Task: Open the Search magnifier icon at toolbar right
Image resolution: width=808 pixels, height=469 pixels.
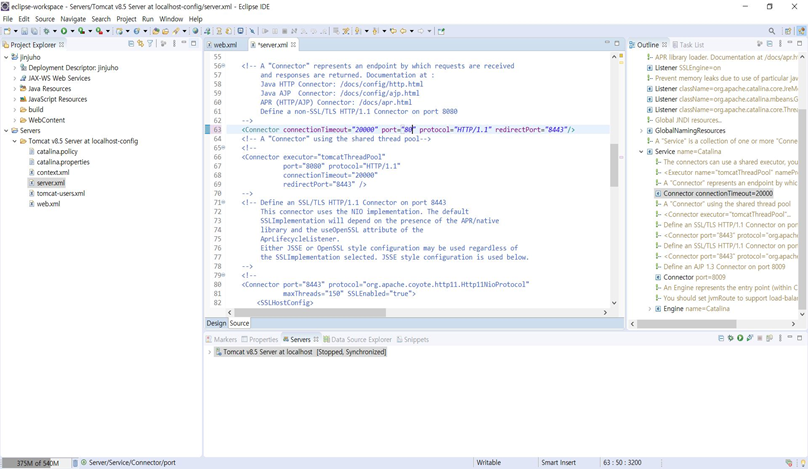Action: (771, 31)
